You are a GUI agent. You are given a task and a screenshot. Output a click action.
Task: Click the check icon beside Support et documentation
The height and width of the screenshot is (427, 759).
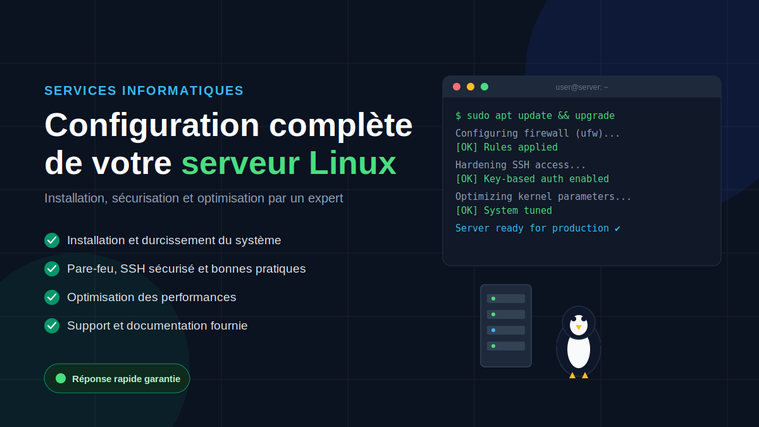pyautogui.click(x=52, y=326)
